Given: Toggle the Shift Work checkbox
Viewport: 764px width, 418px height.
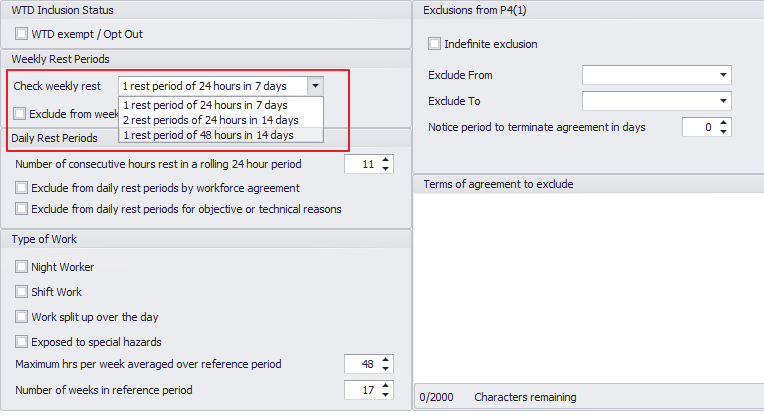Looking at the screenshot, I should (22, 292).
